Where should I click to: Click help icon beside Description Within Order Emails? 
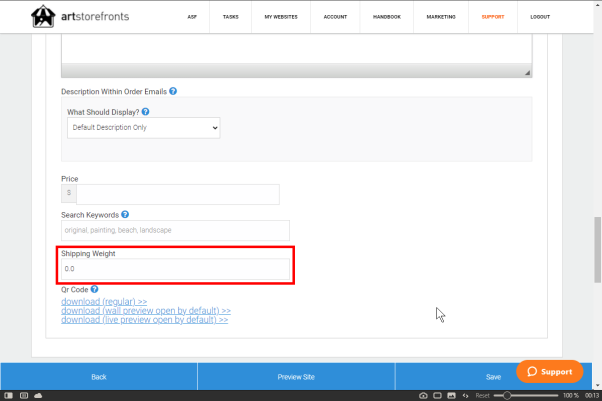(173, 91)
